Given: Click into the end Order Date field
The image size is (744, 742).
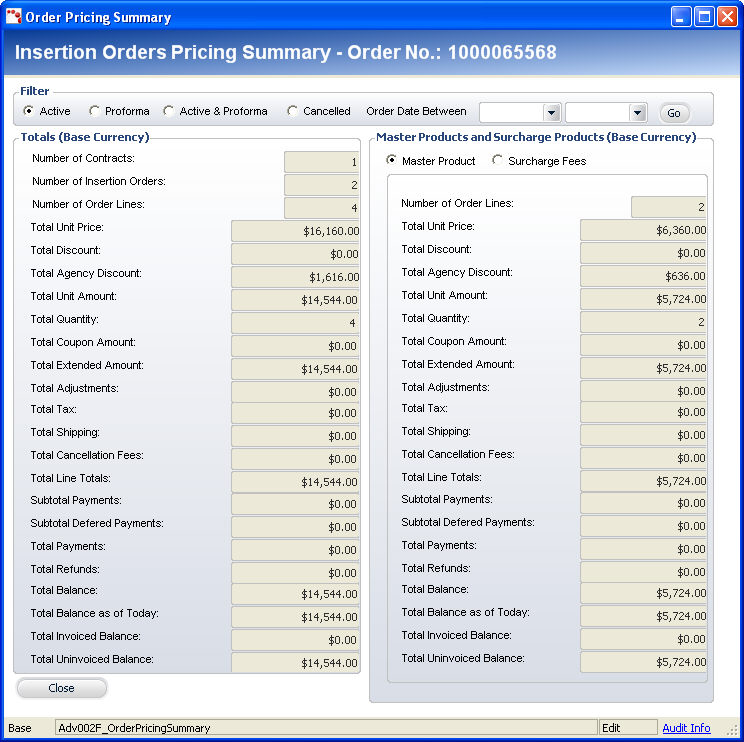Looking at the screenshot, I should 596,113.
